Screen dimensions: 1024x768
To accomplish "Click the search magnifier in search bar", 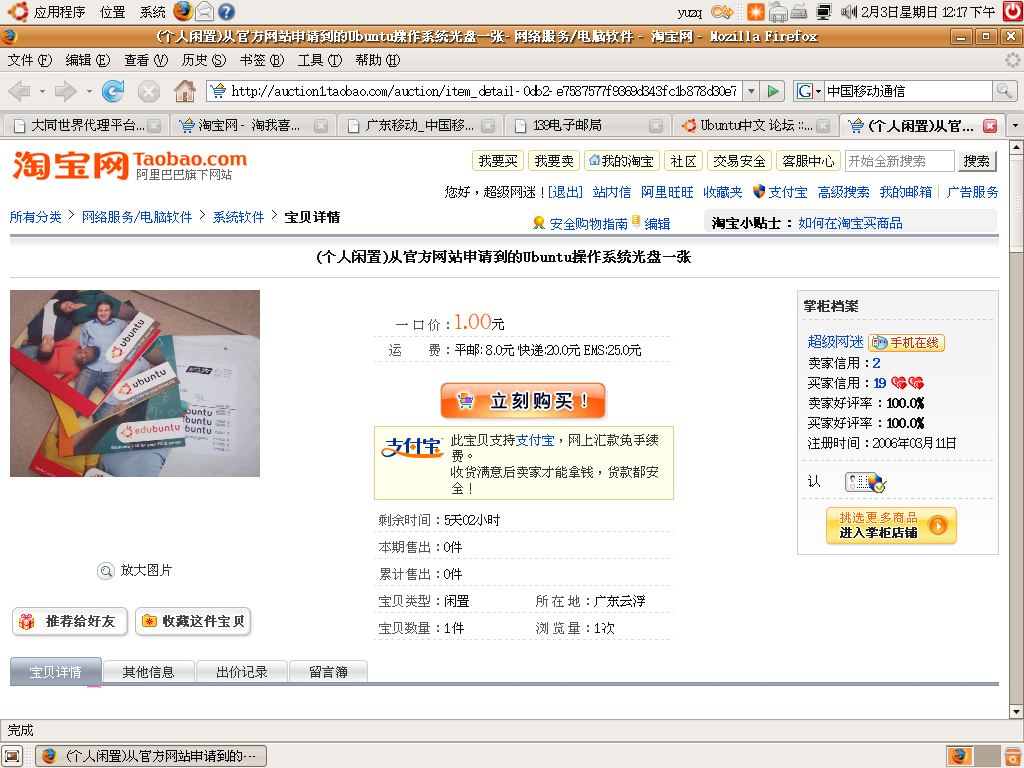I will [x=1004, y=91].
